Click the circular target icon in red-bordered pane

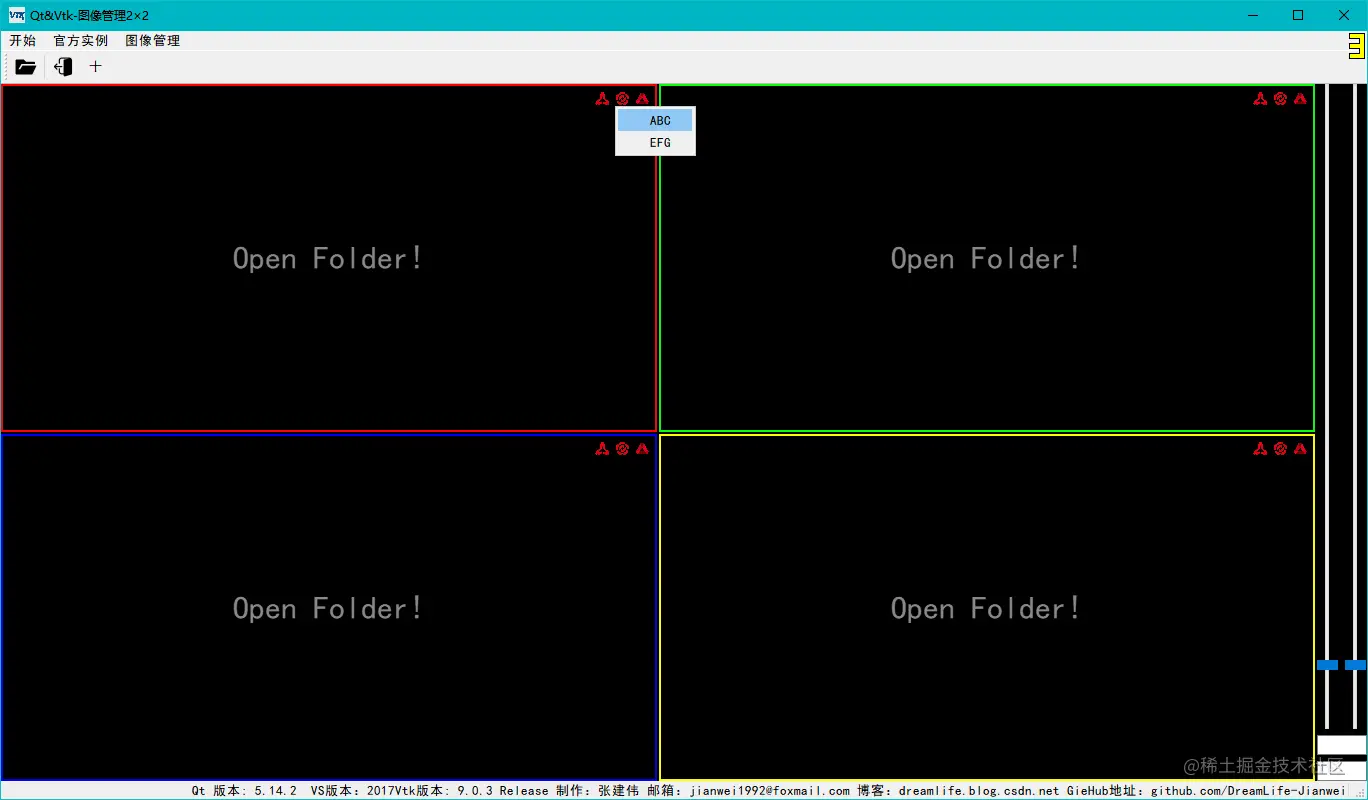coord(622,98)
